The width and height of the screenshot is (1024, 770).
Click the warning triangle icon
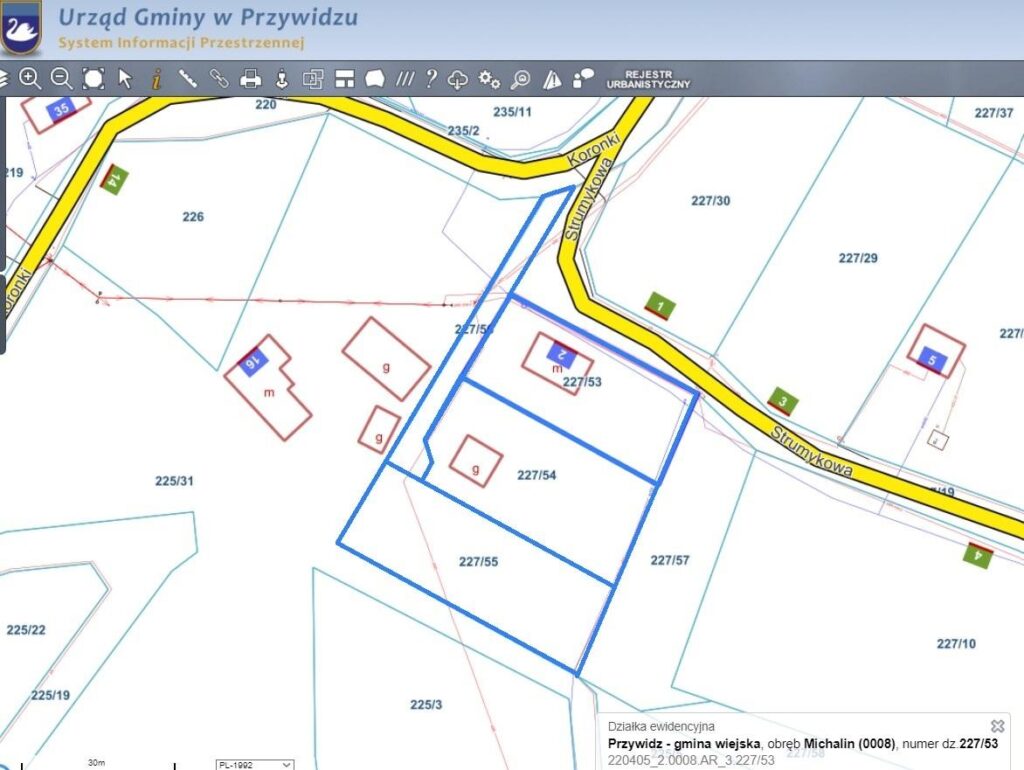coord(552,80)
